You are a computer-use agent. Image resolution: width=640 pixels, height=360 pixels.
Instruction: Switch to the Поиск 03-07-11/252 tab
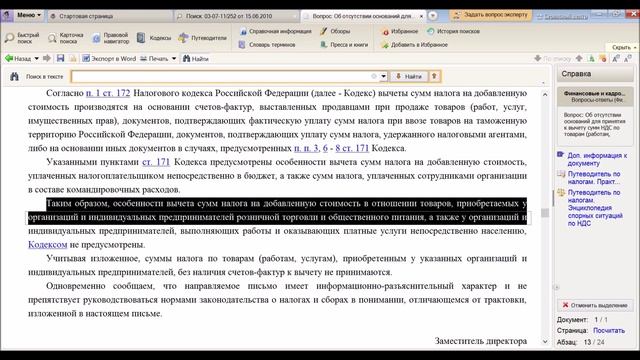tap(237, 16)
